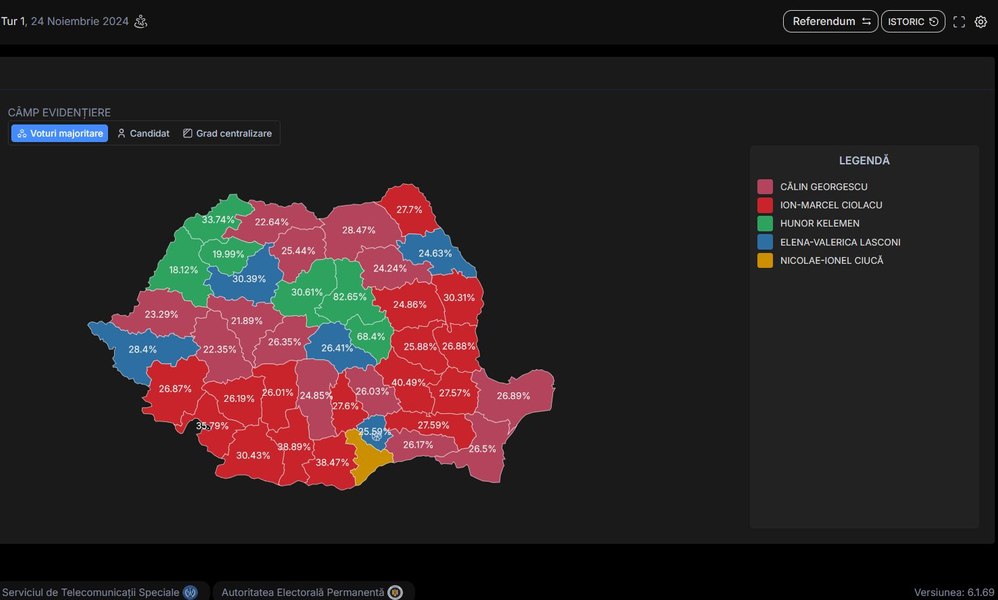Switch highlight mode to Grad centralizare
998x600 pixels.
pyautogui.click(x=227, y=133)
